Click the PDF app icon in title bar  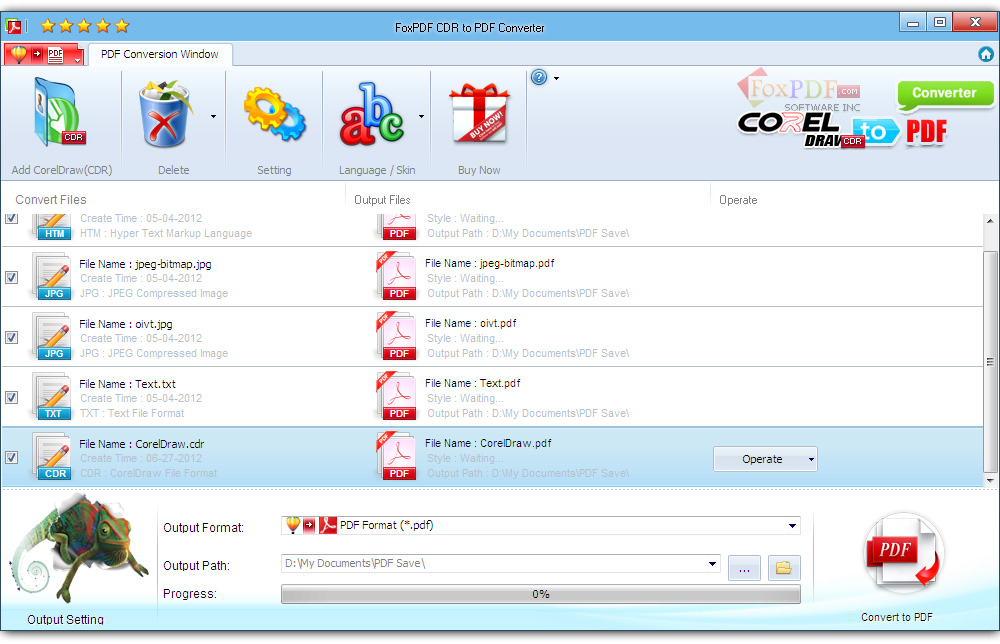(14, 26)
